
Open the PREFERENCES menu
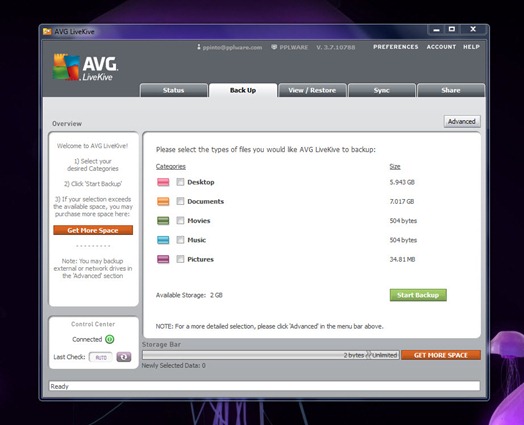[396, 47]
